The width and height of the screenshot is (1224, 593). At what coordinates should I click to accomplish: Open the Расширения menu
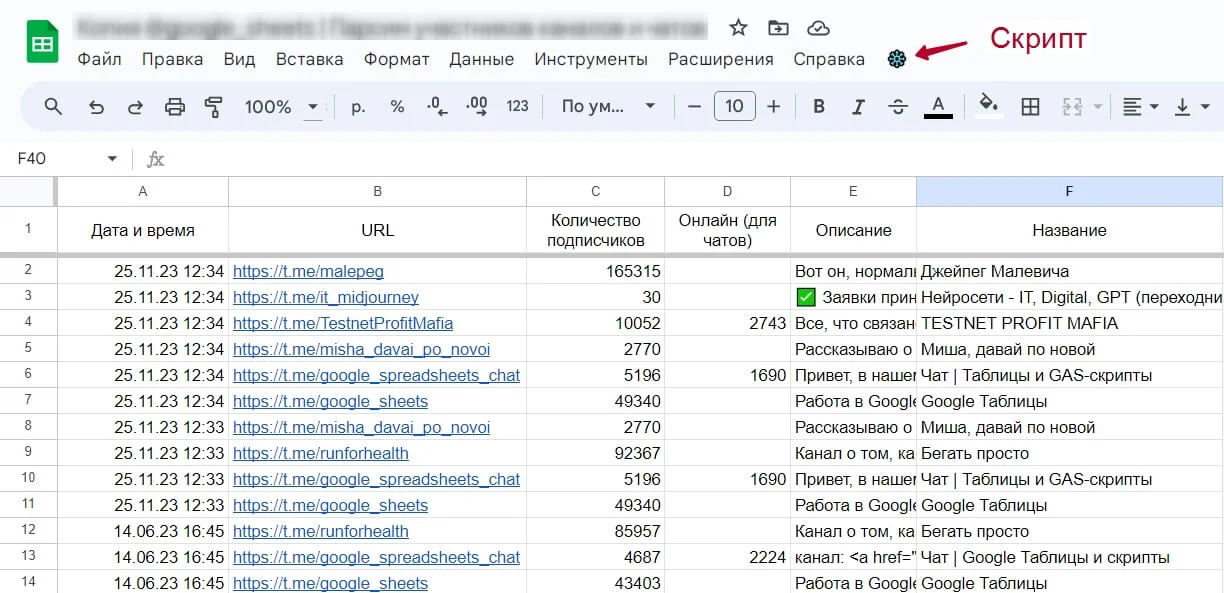(720, 59)
